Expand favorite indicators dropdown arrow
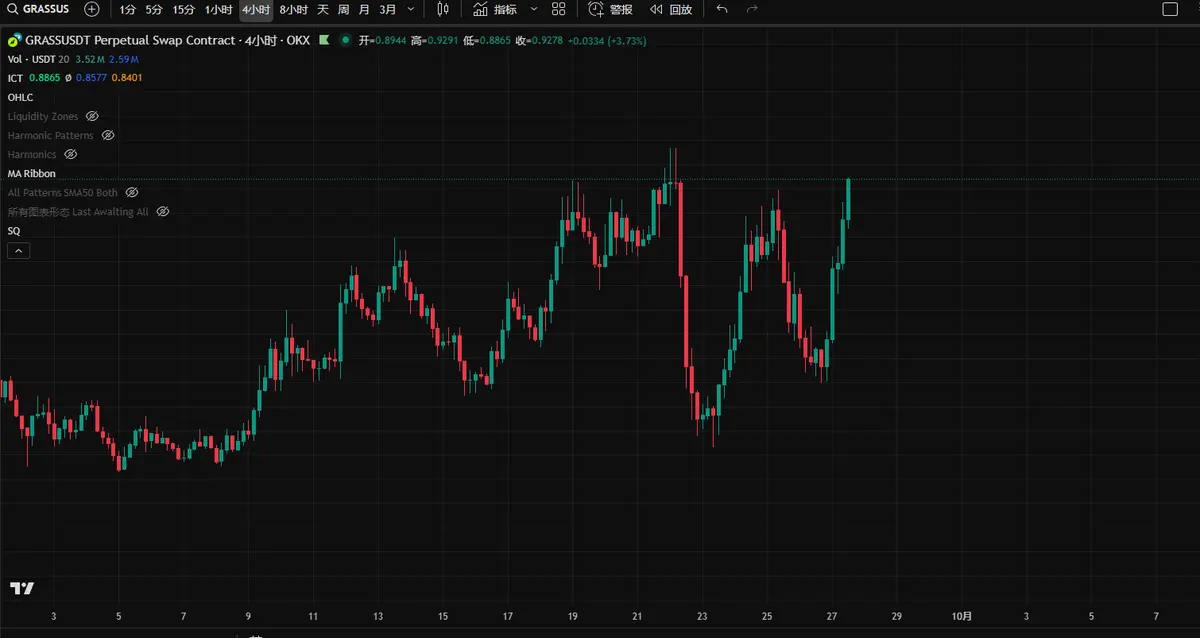The width and height of the screenshot is (1200, 638). [533, 9]
